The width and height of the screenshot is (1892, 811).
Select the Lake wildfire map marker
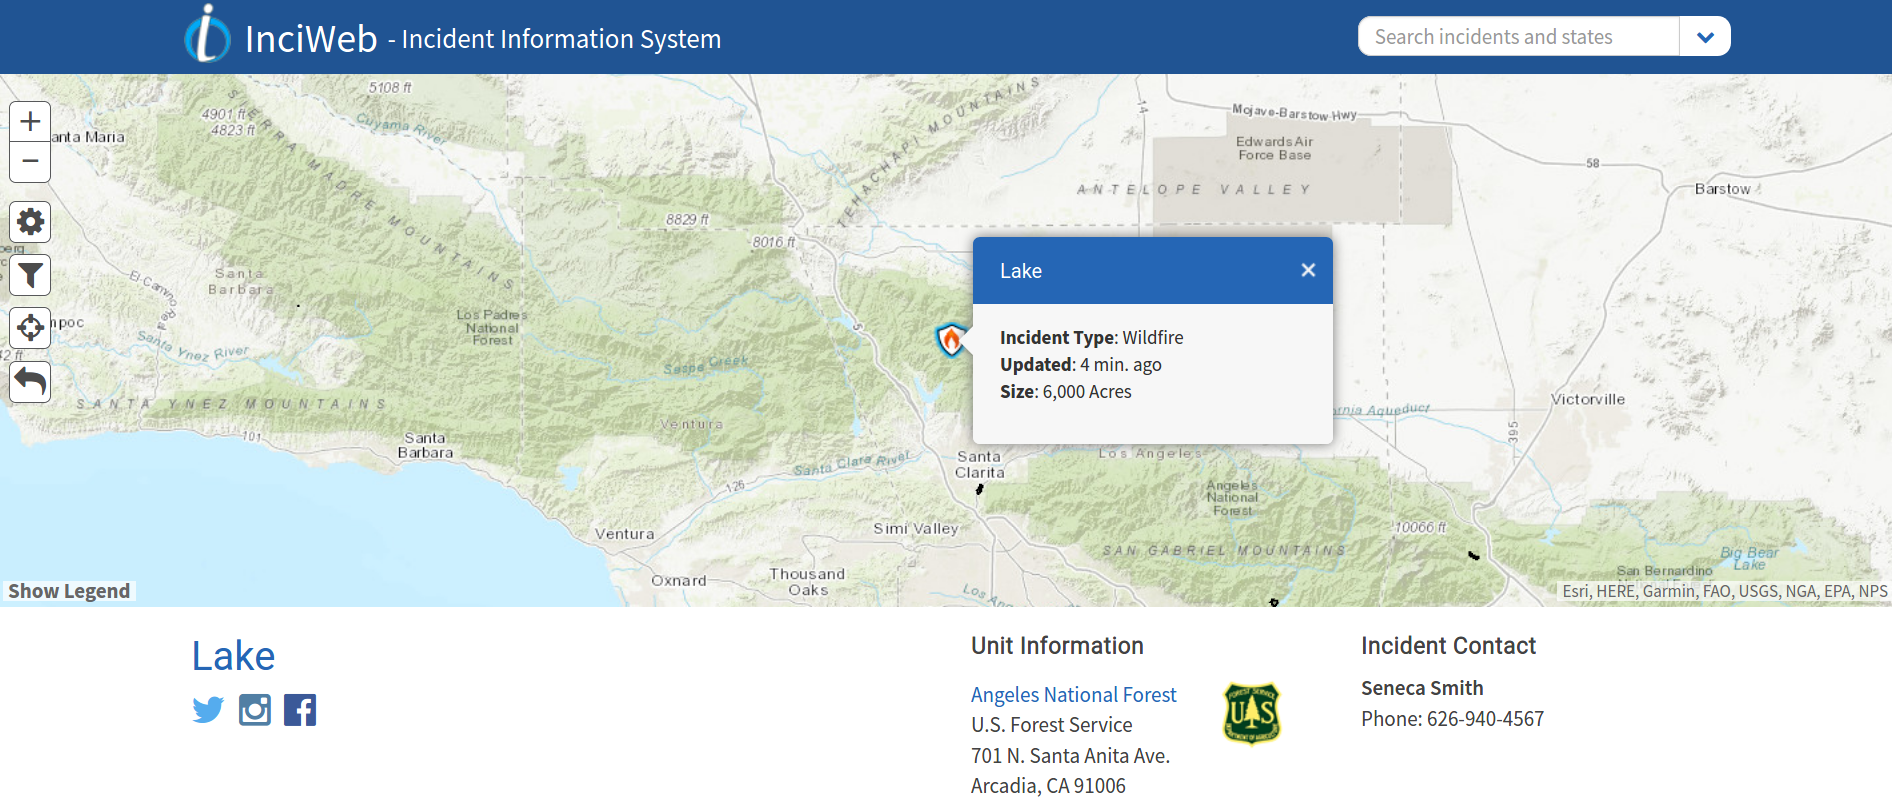(x=951, y=340)
